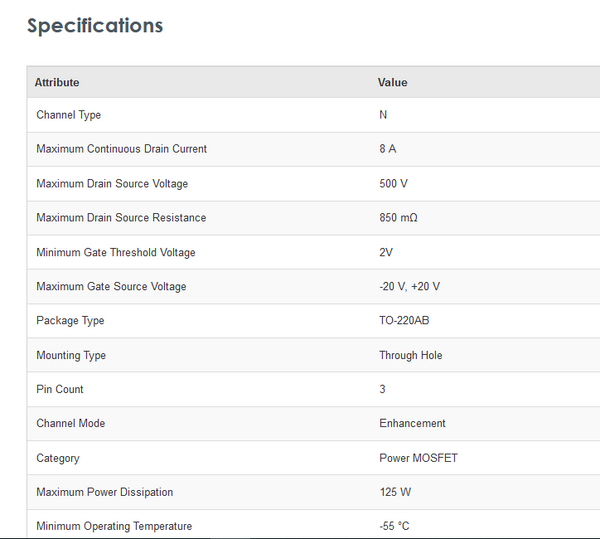Click the Power MOSFET value
The width and height of the screenshot is (600, 539).
[x=418, y=458]
